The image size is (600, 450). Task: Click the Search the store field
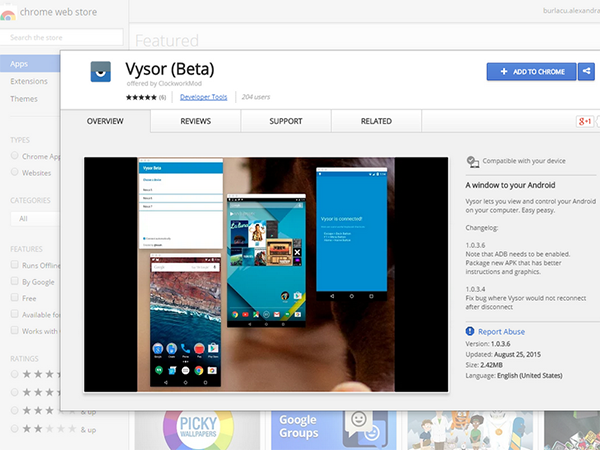pyautogui.click(x=62, y=37)
